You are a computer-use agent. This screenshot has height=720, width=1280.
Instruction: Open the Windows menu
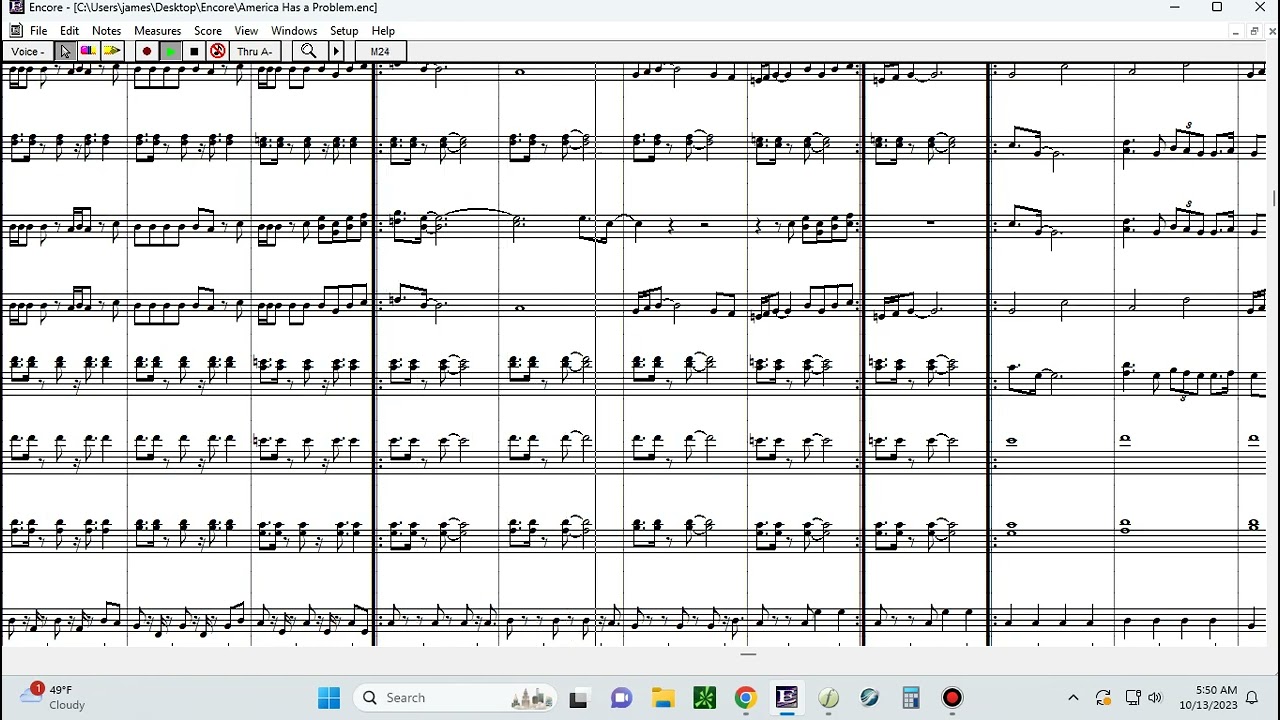tap(294, 31)
